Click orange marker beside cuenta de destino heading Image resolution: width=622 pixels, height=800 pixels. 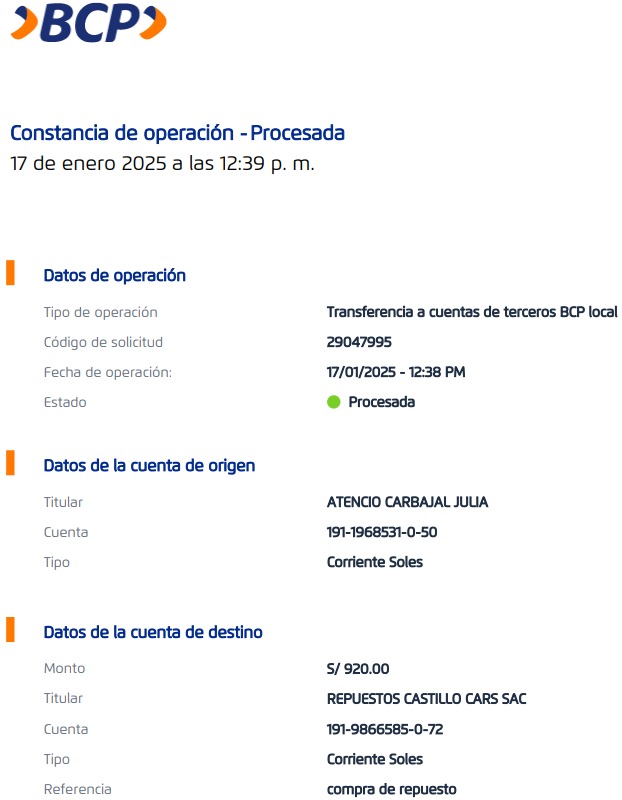pyautogui.click(x=11, y=630)
